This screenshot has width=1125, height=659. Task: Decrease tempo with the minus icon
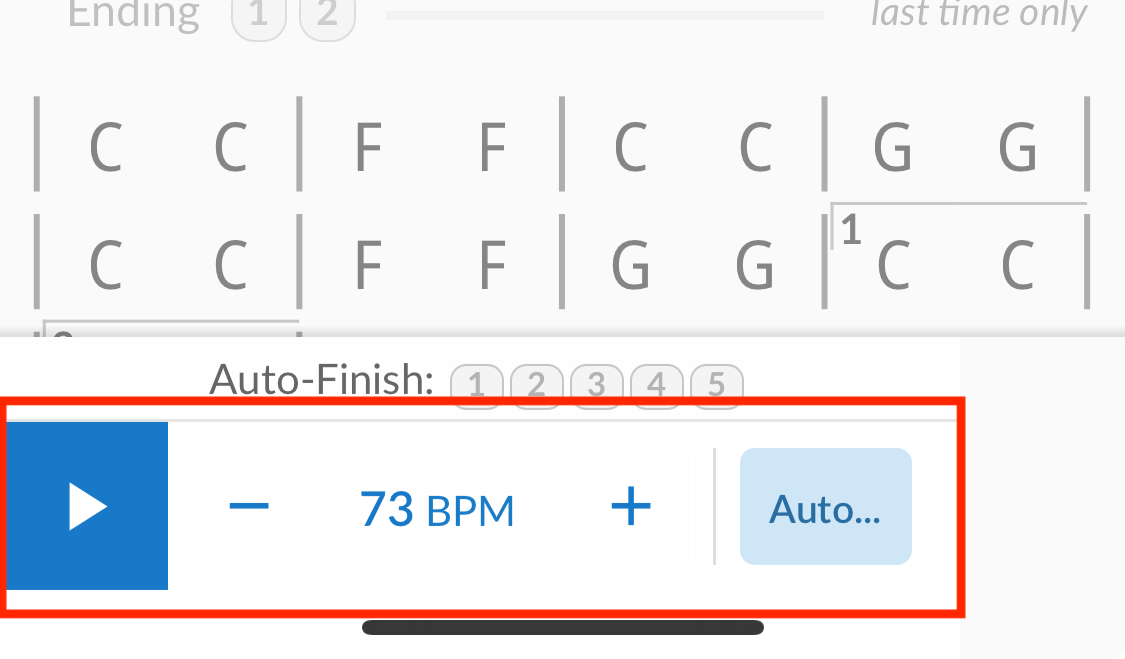click(249, 506)
